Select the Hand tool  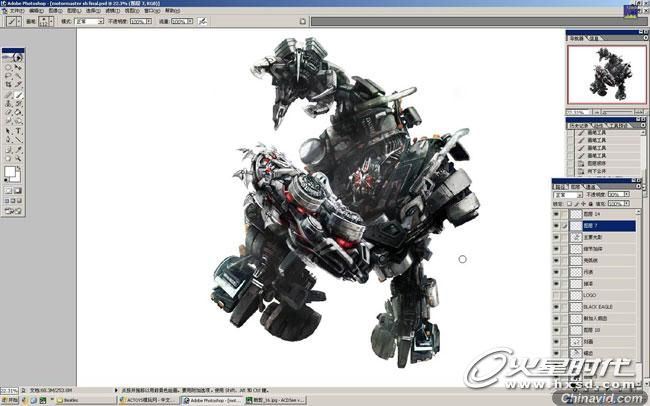(x=8, y=158)
